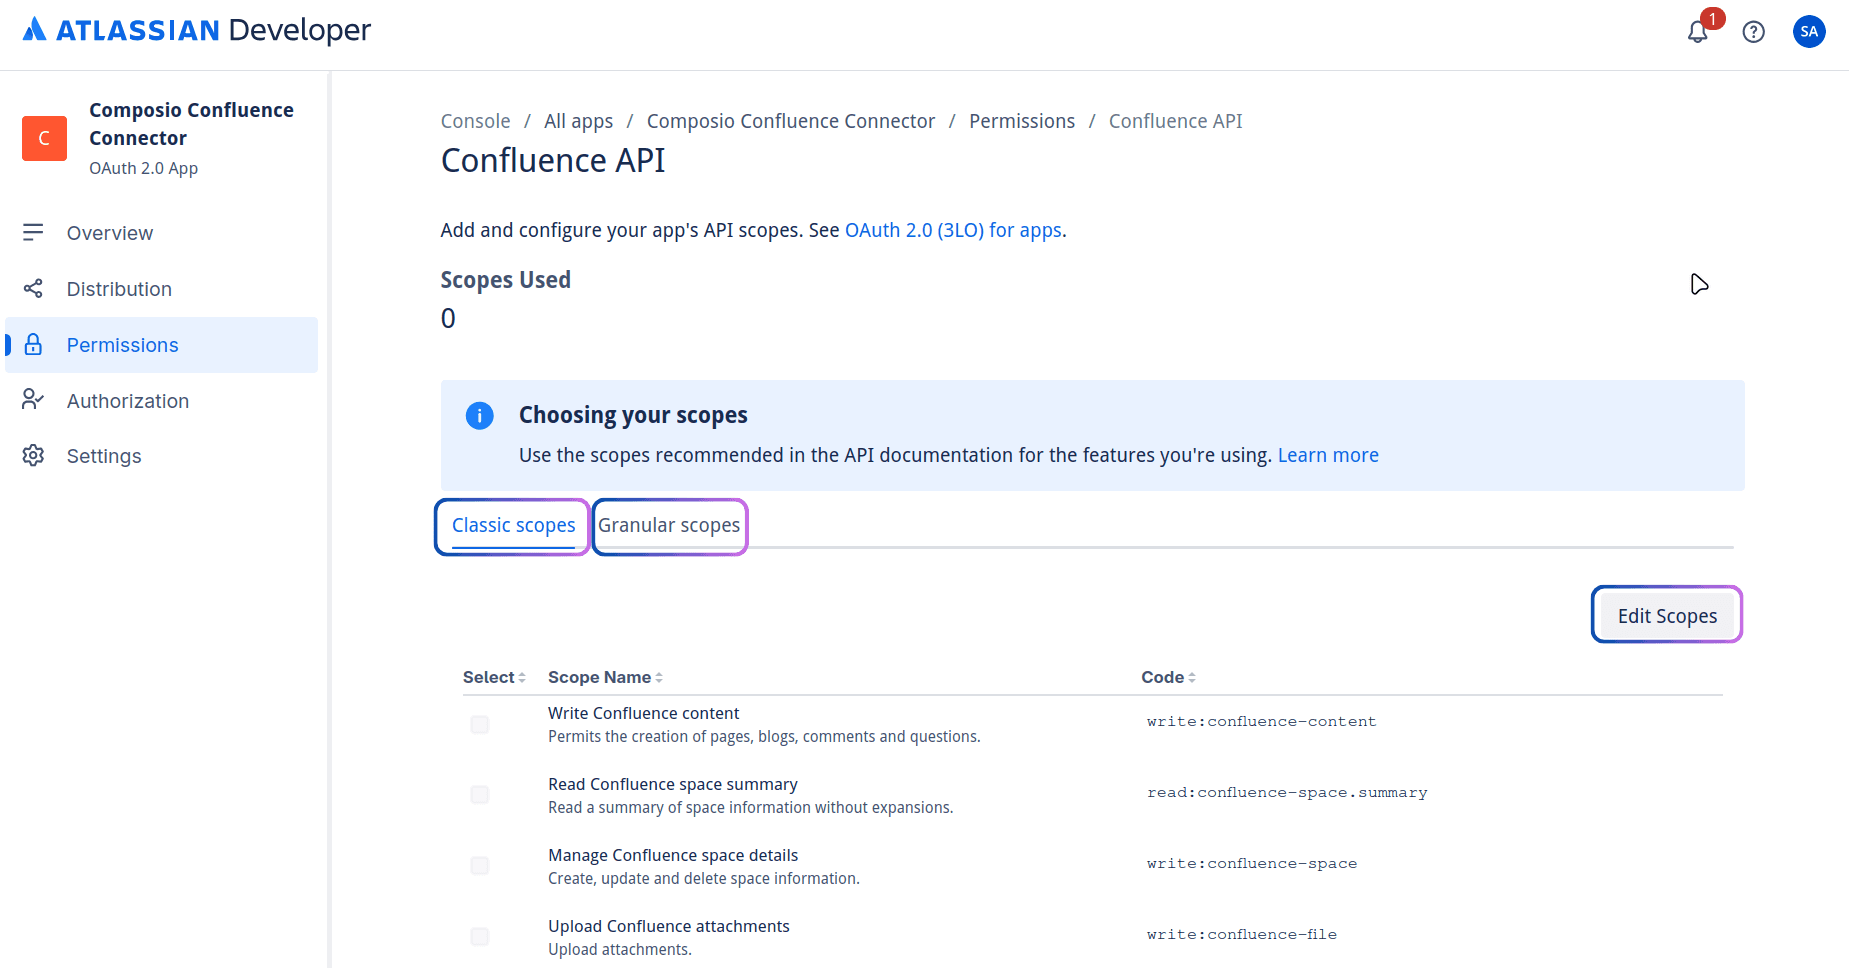
Task: Click the OAuth 2.0 App label
Action: click(143, 168)
